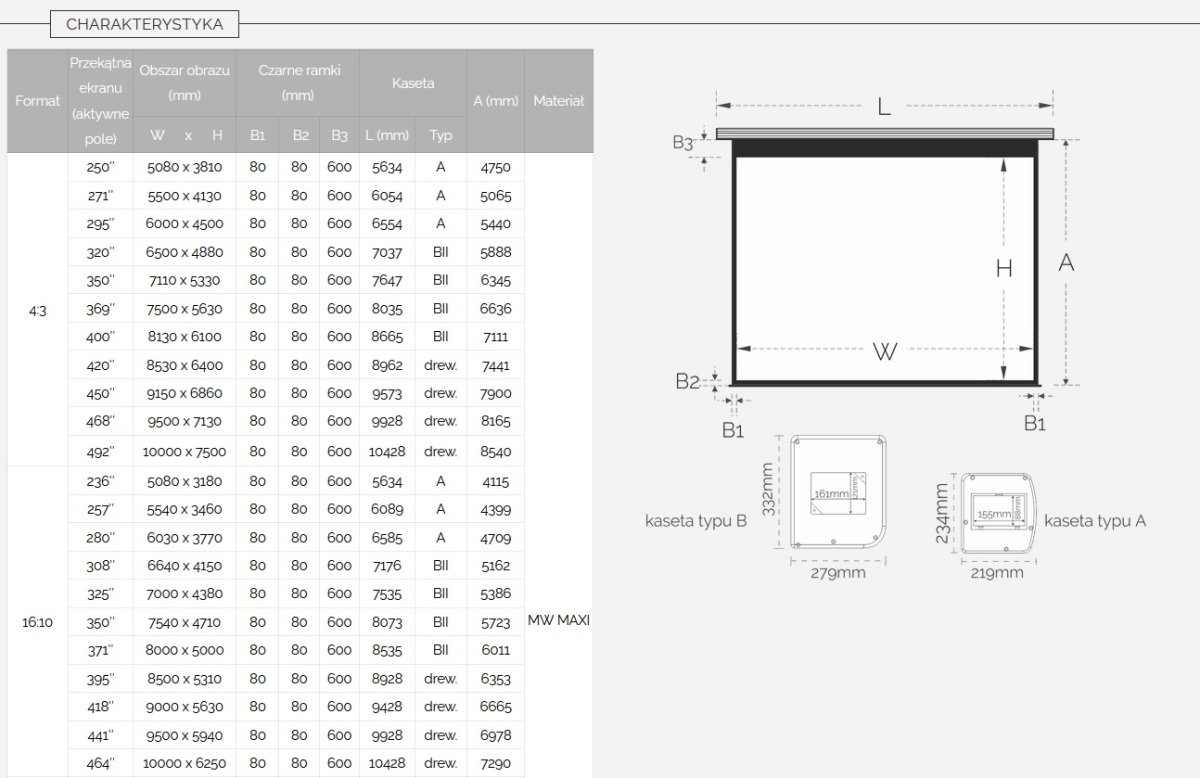The image size is (1200, 778).
Task: Click the Materiał column header
Action: pyautogui.click(x=559, y=101)
